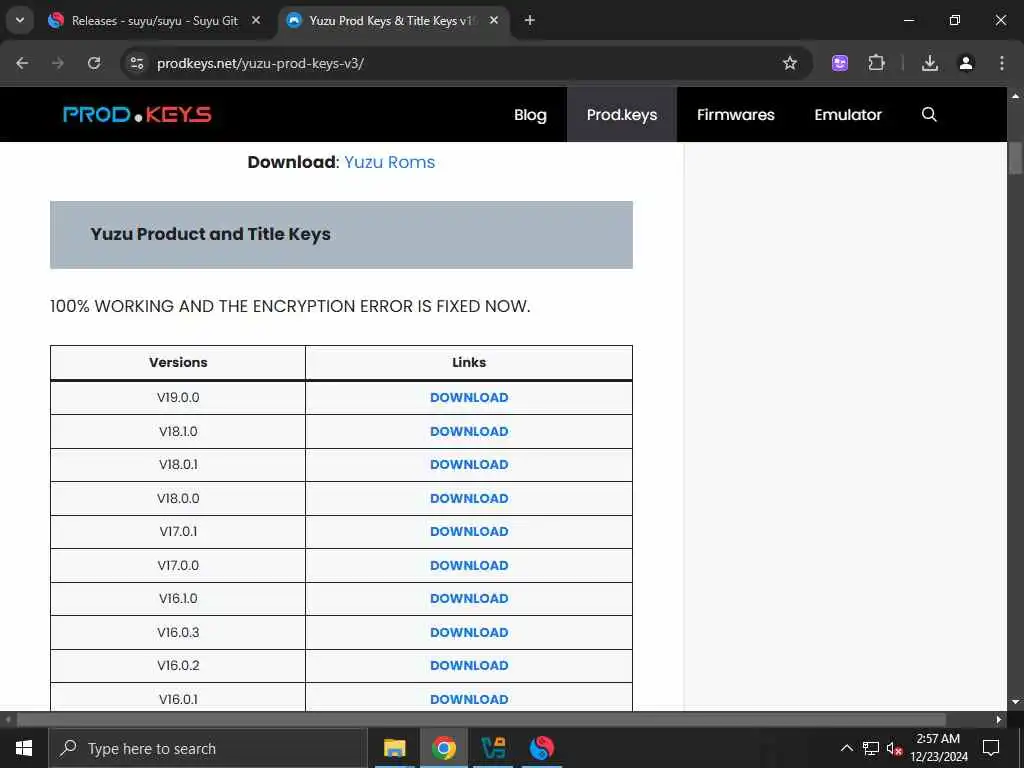Open the network status tray icon
The width and height of the screenshot is (1024, 768).
click(x=871, y=748)
